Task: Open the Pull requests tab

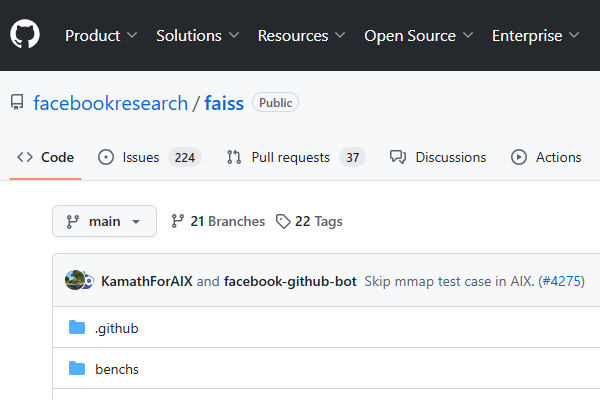Action: tap(296, 157)
